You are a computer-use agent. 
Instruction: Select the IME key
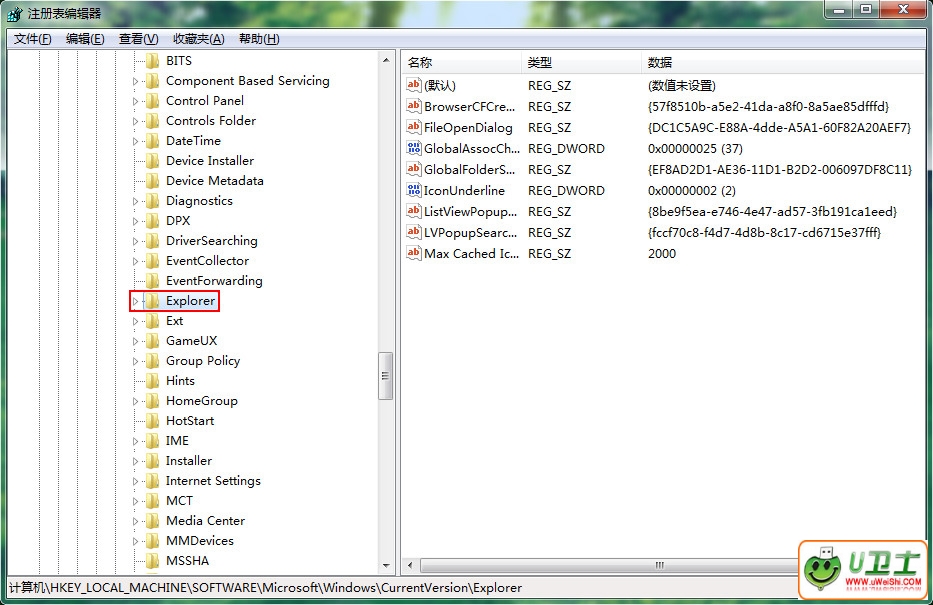[x=177, y=441]
